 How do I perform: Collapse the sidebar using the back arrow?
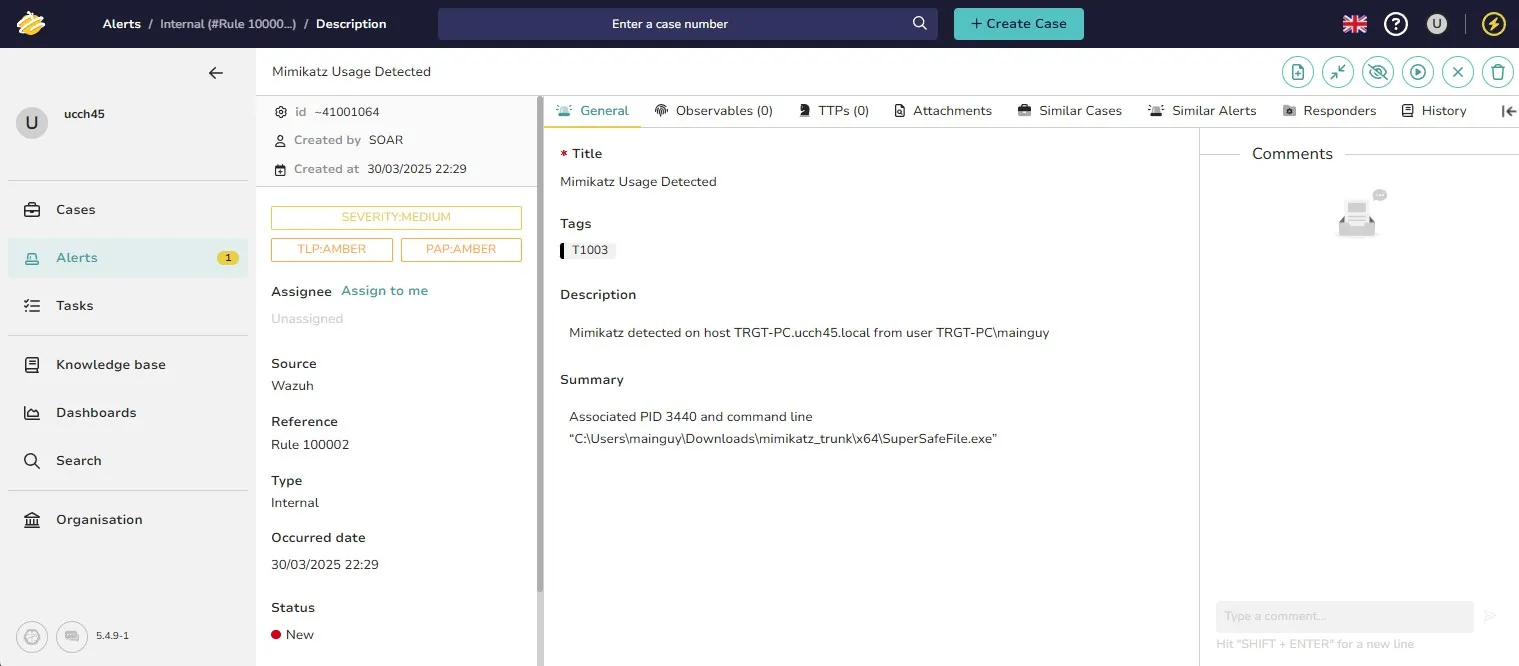(216, 73)
